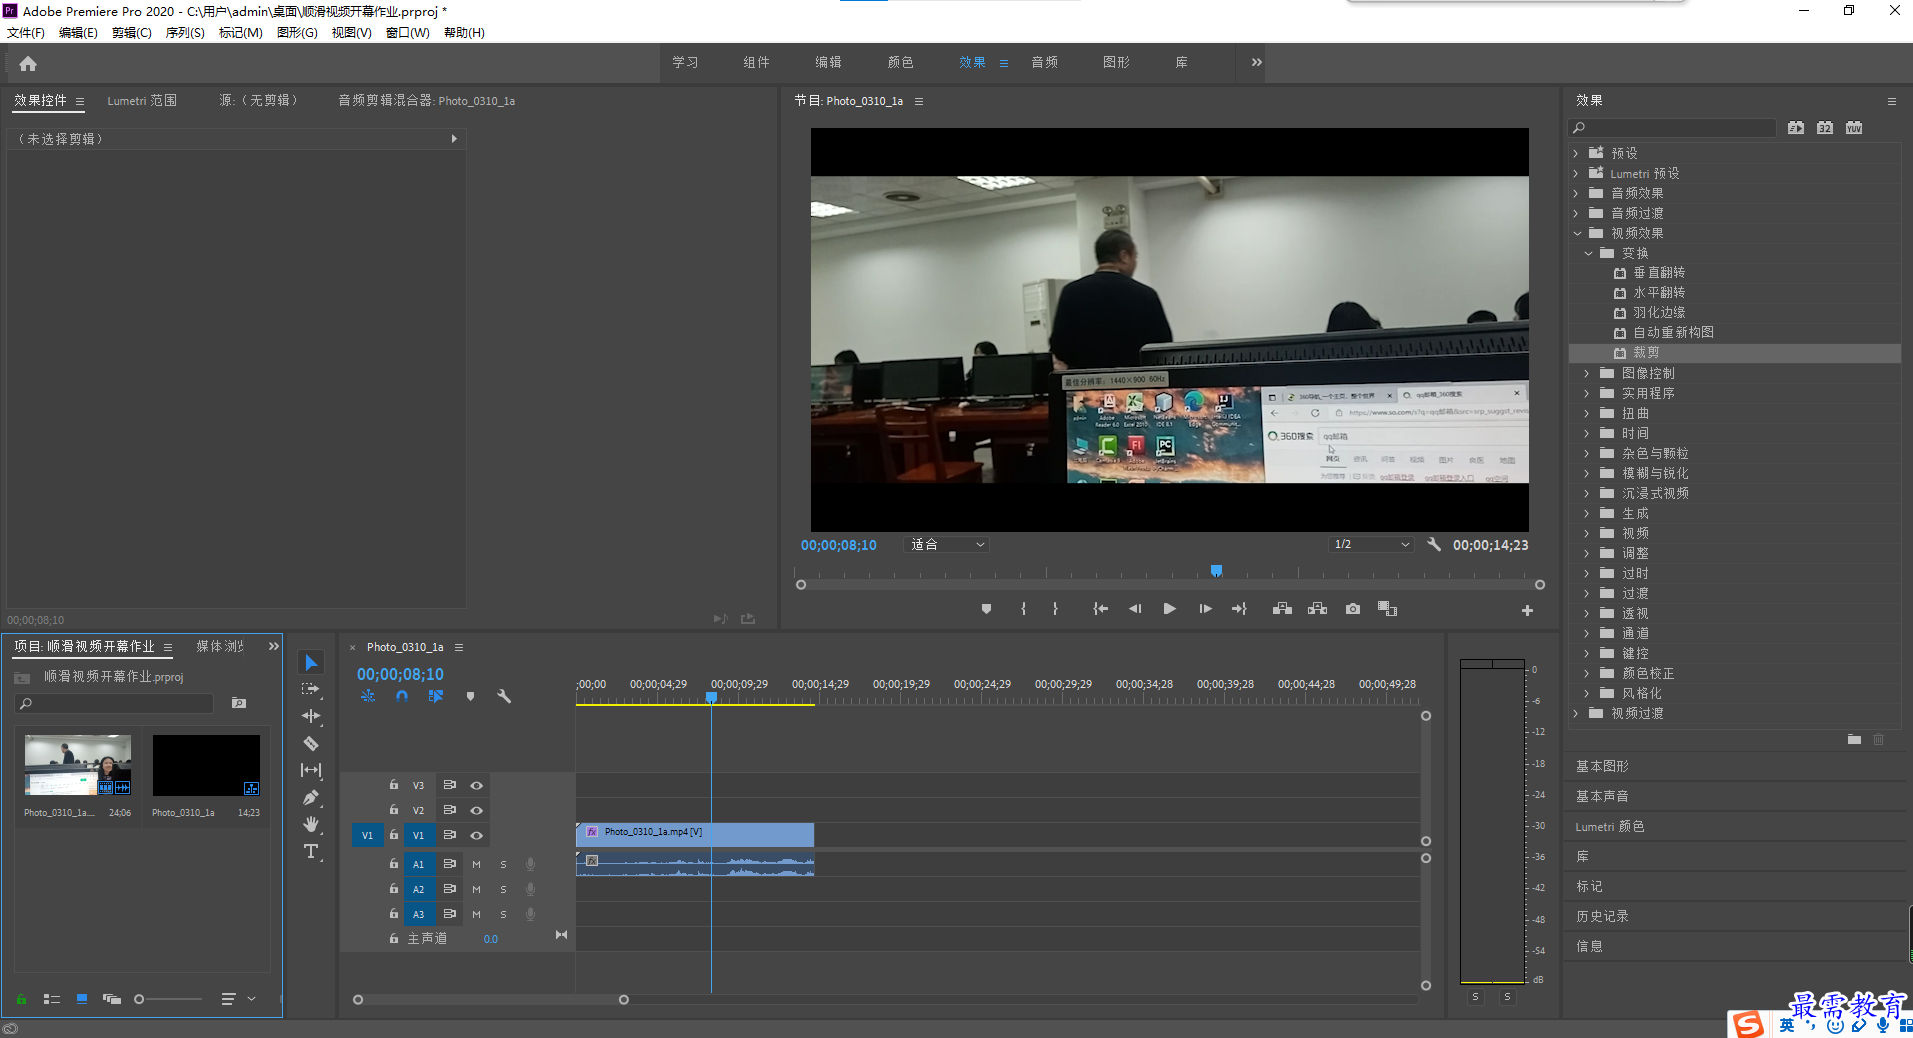Go to In point in Program monitor
The width and height of the screenshot is (1913, 1038).
1100,609
